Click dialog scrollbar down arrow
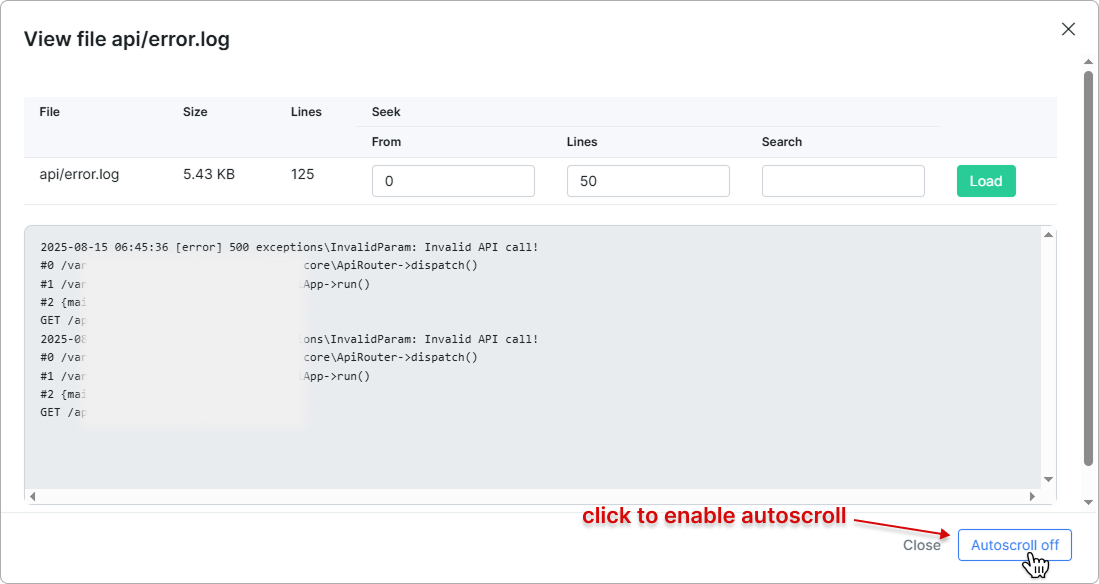Image resolution: width=1099 pixels, height=584 pixels. click(x=1089, y=501)
